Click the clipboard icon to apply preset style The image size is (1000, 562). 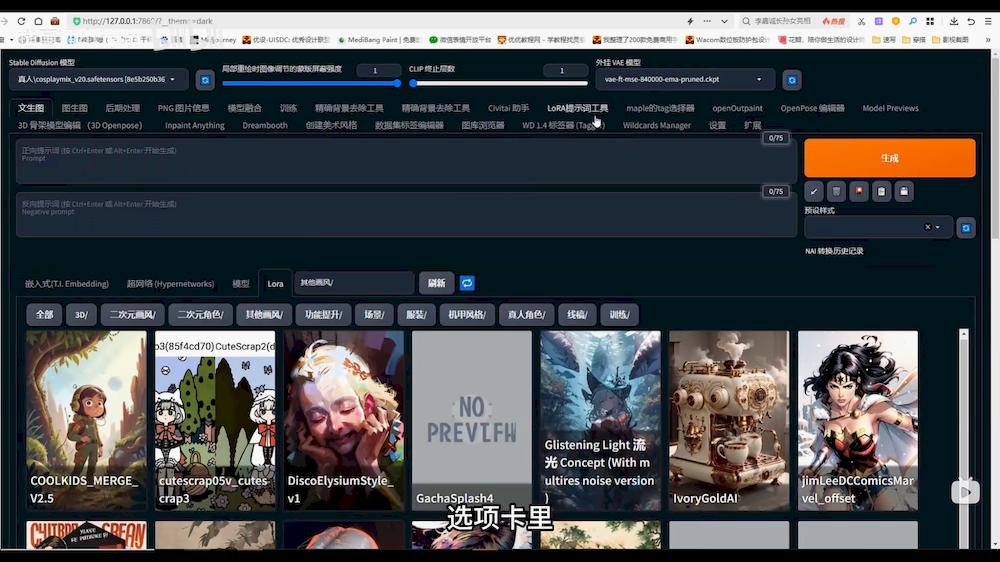coord(881,191)
